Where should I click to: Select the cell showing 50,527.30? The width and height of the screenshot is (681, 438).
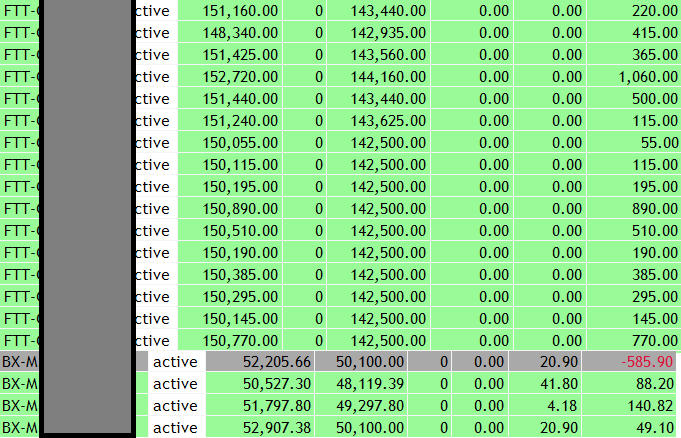point(260,384)
